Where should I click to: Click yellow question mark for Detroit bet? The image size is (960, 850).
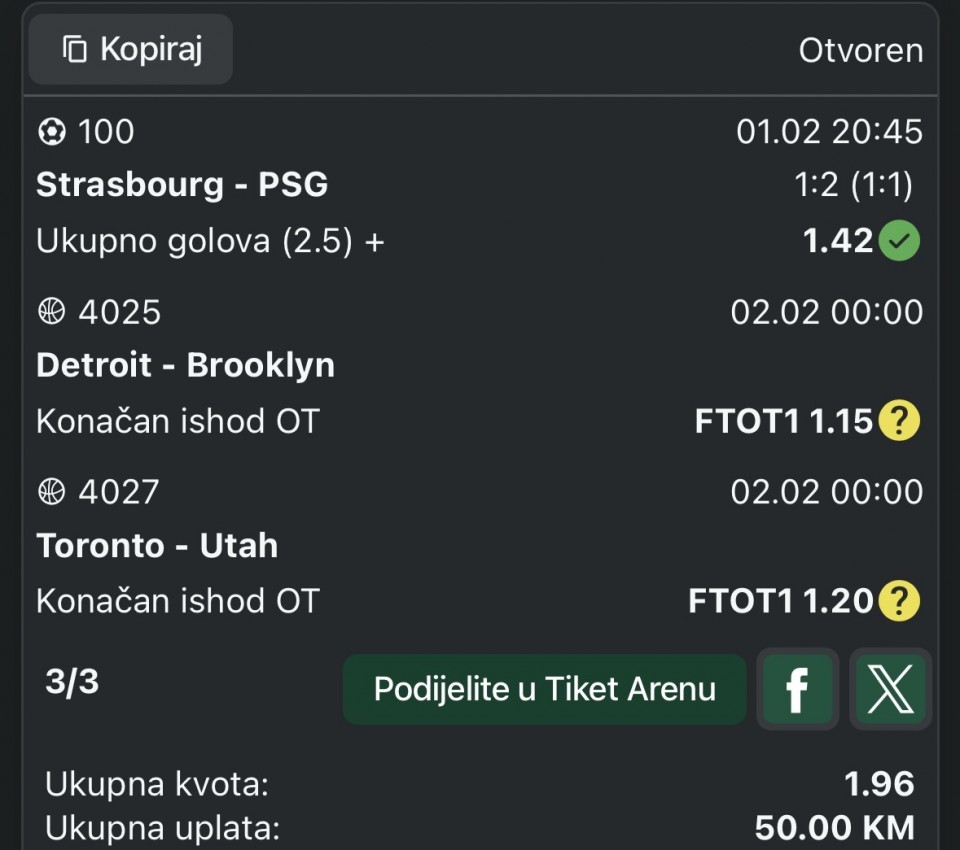click(899, 422)
